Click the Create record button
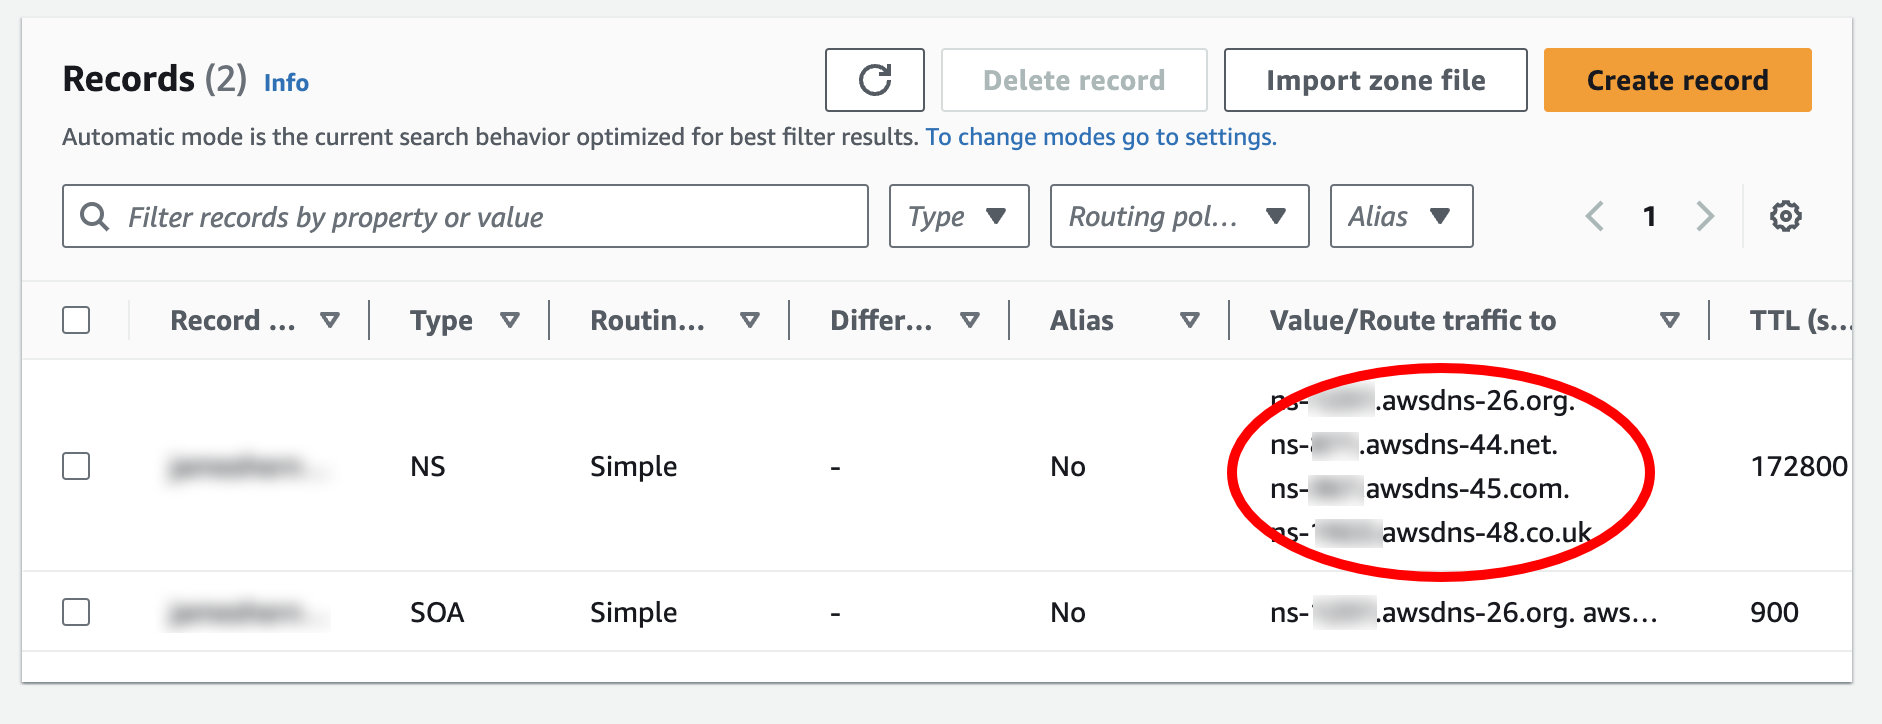Screen dimensions: 1882x724 click(x=1677, y=80)
